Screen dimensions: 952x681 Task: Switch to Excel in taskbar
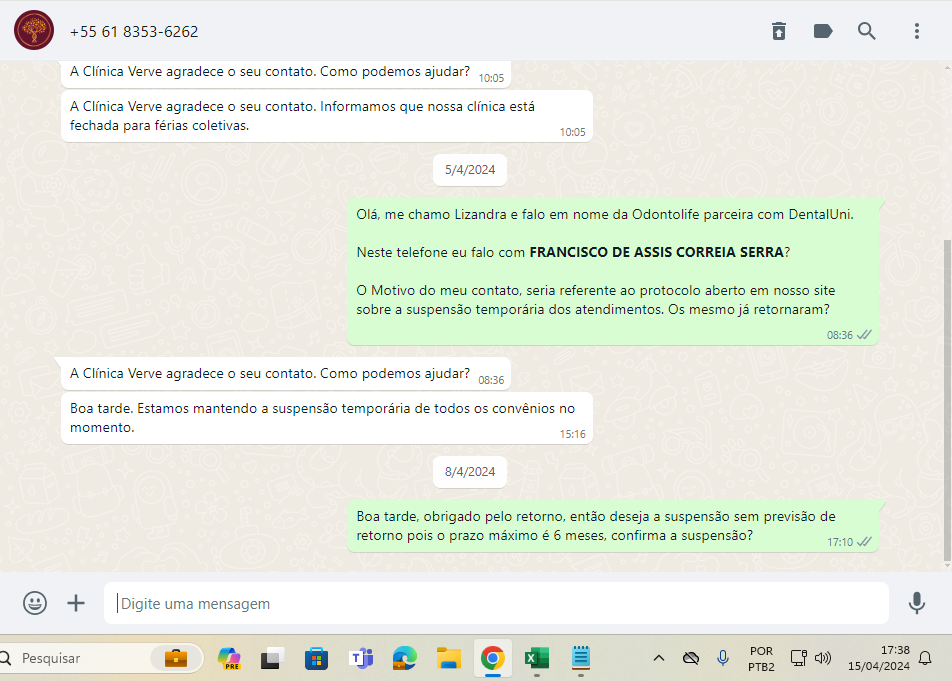coord(537,658)
